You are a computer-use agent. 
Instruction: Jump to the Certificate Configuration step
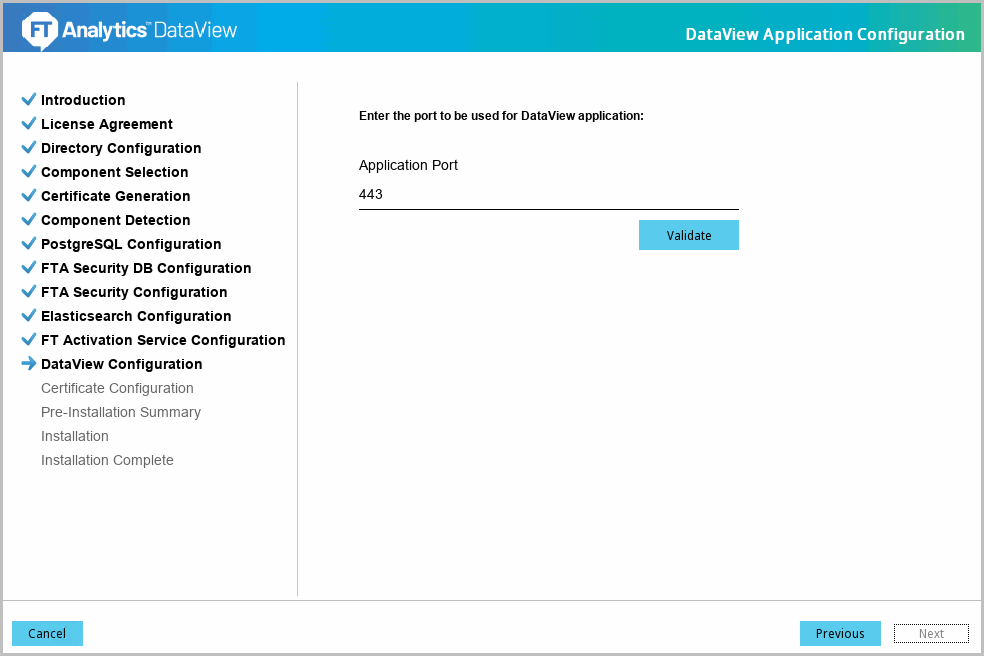click(x=117, y=388)
